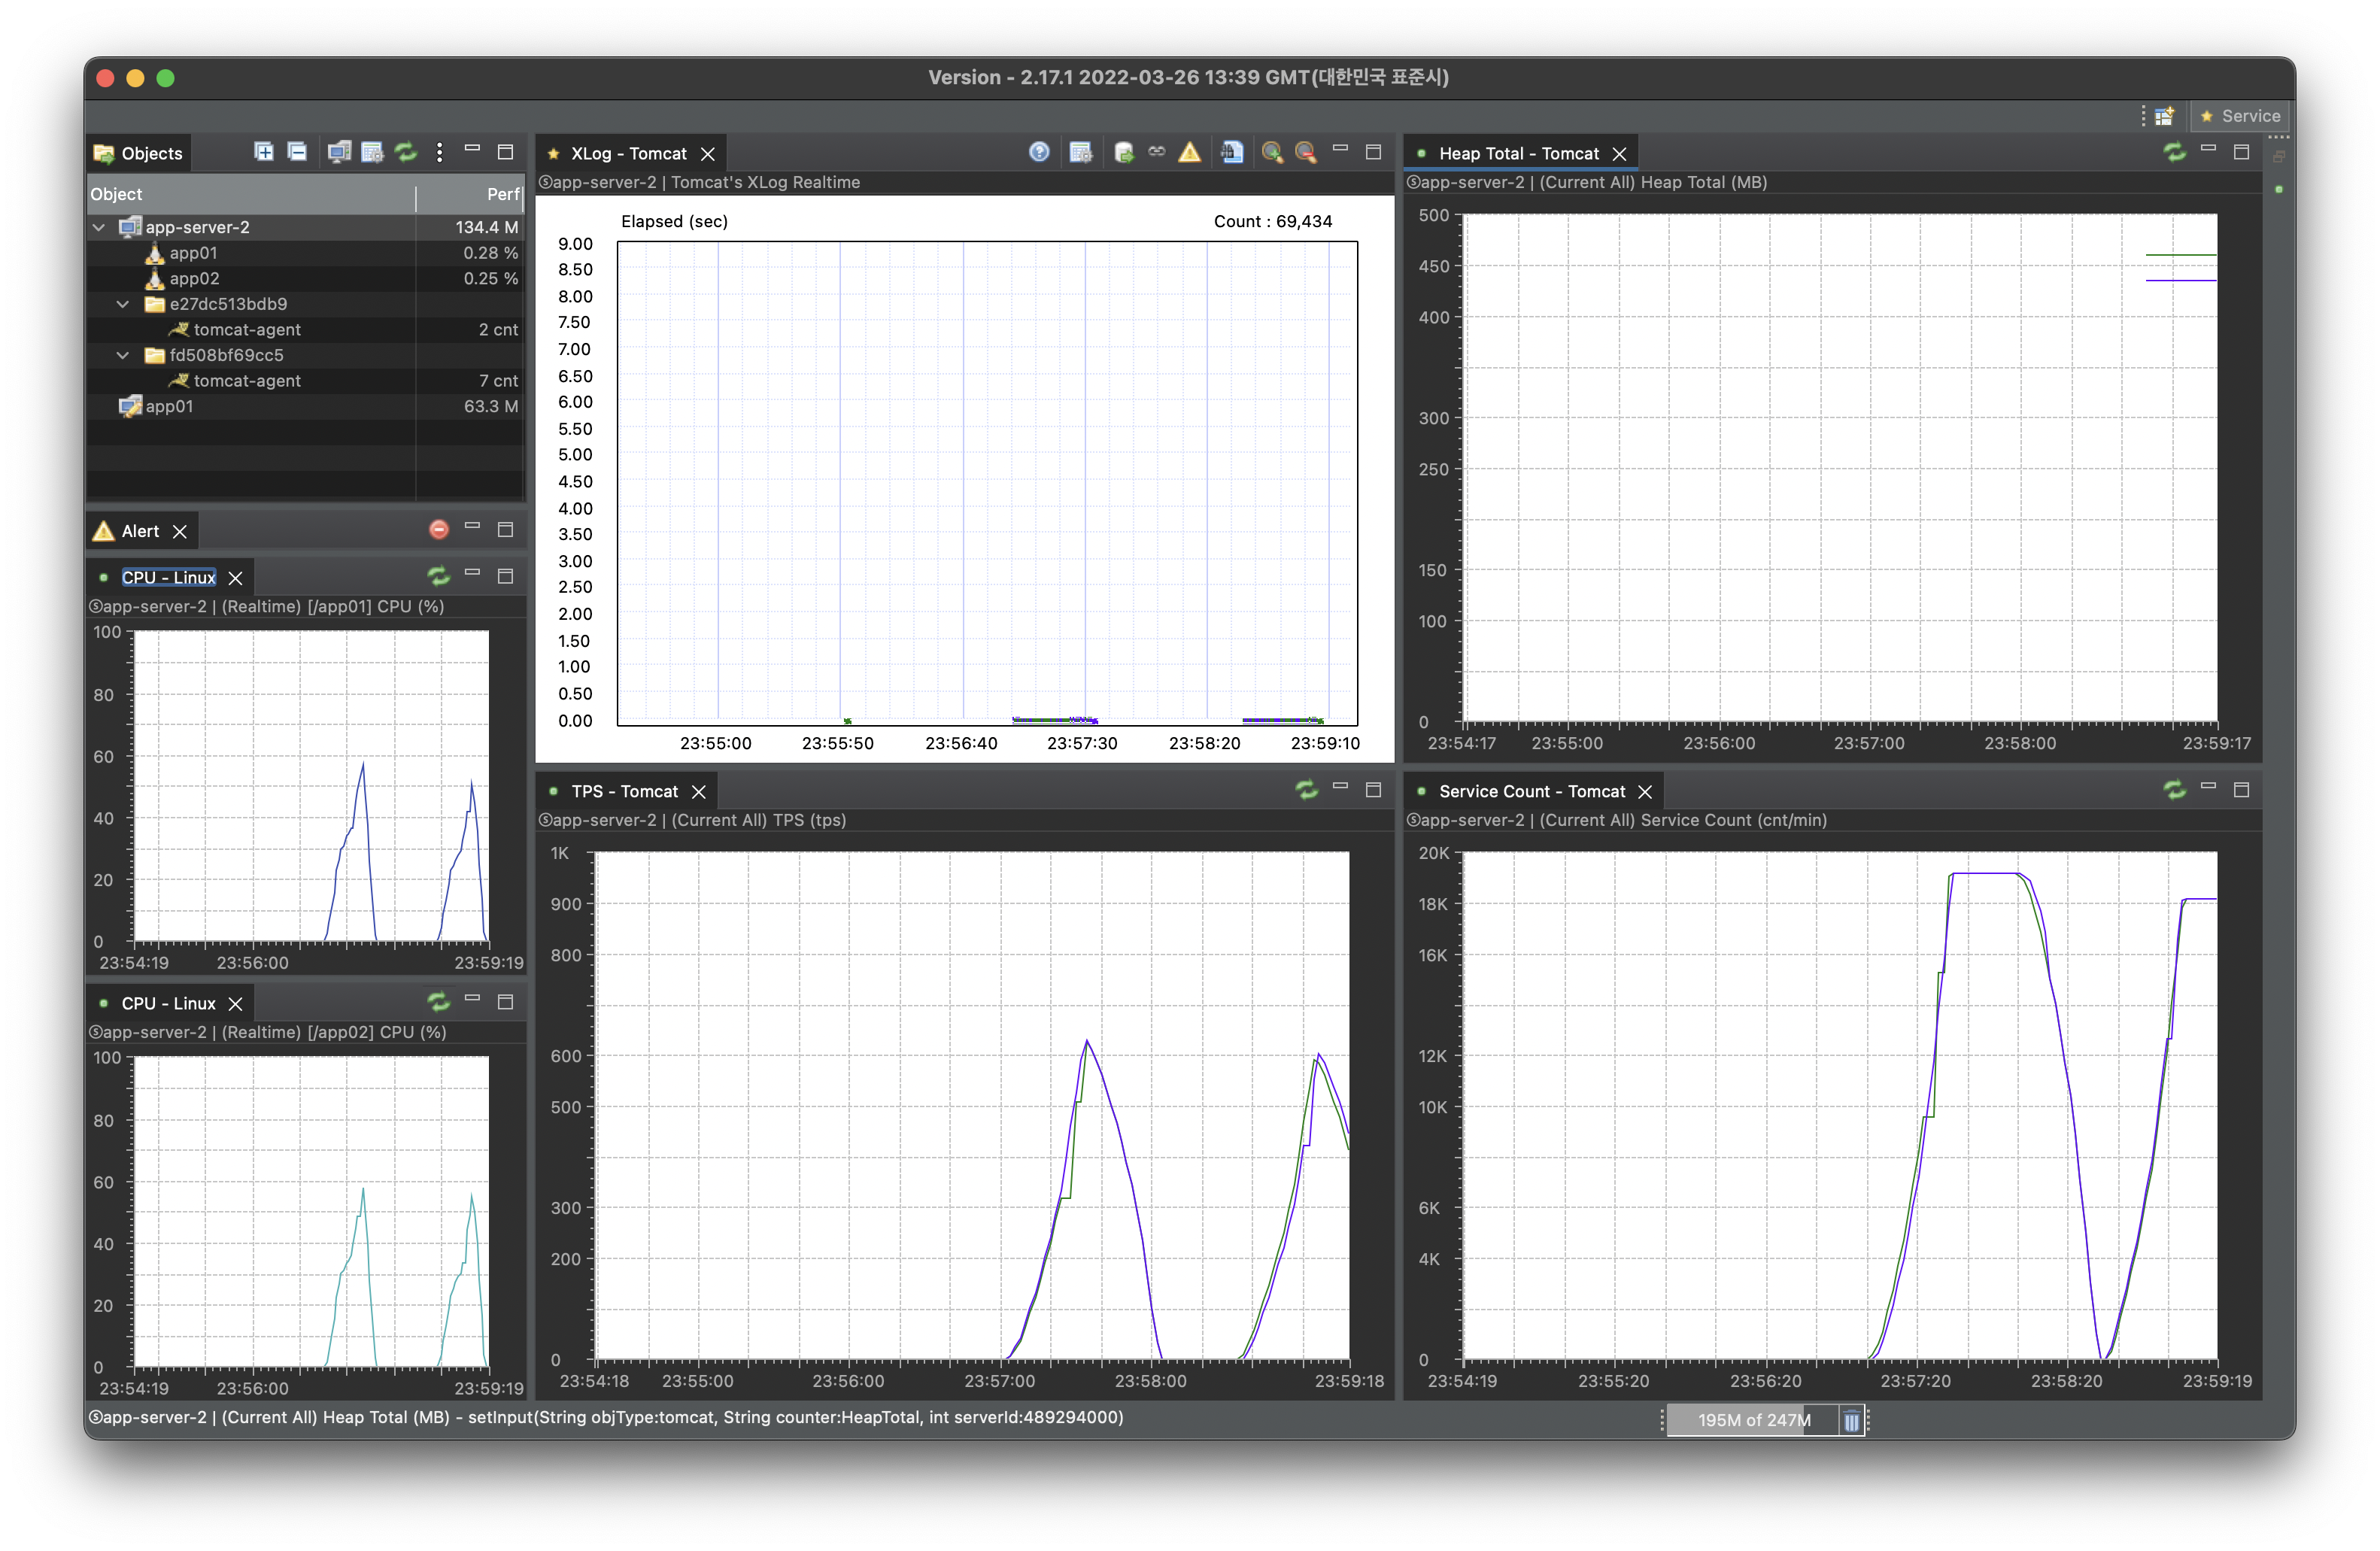Click the XLog alert warning triangle icon
Image resolution: width=2380 pixels, height=1551 pixels.
click(1189, 152)
